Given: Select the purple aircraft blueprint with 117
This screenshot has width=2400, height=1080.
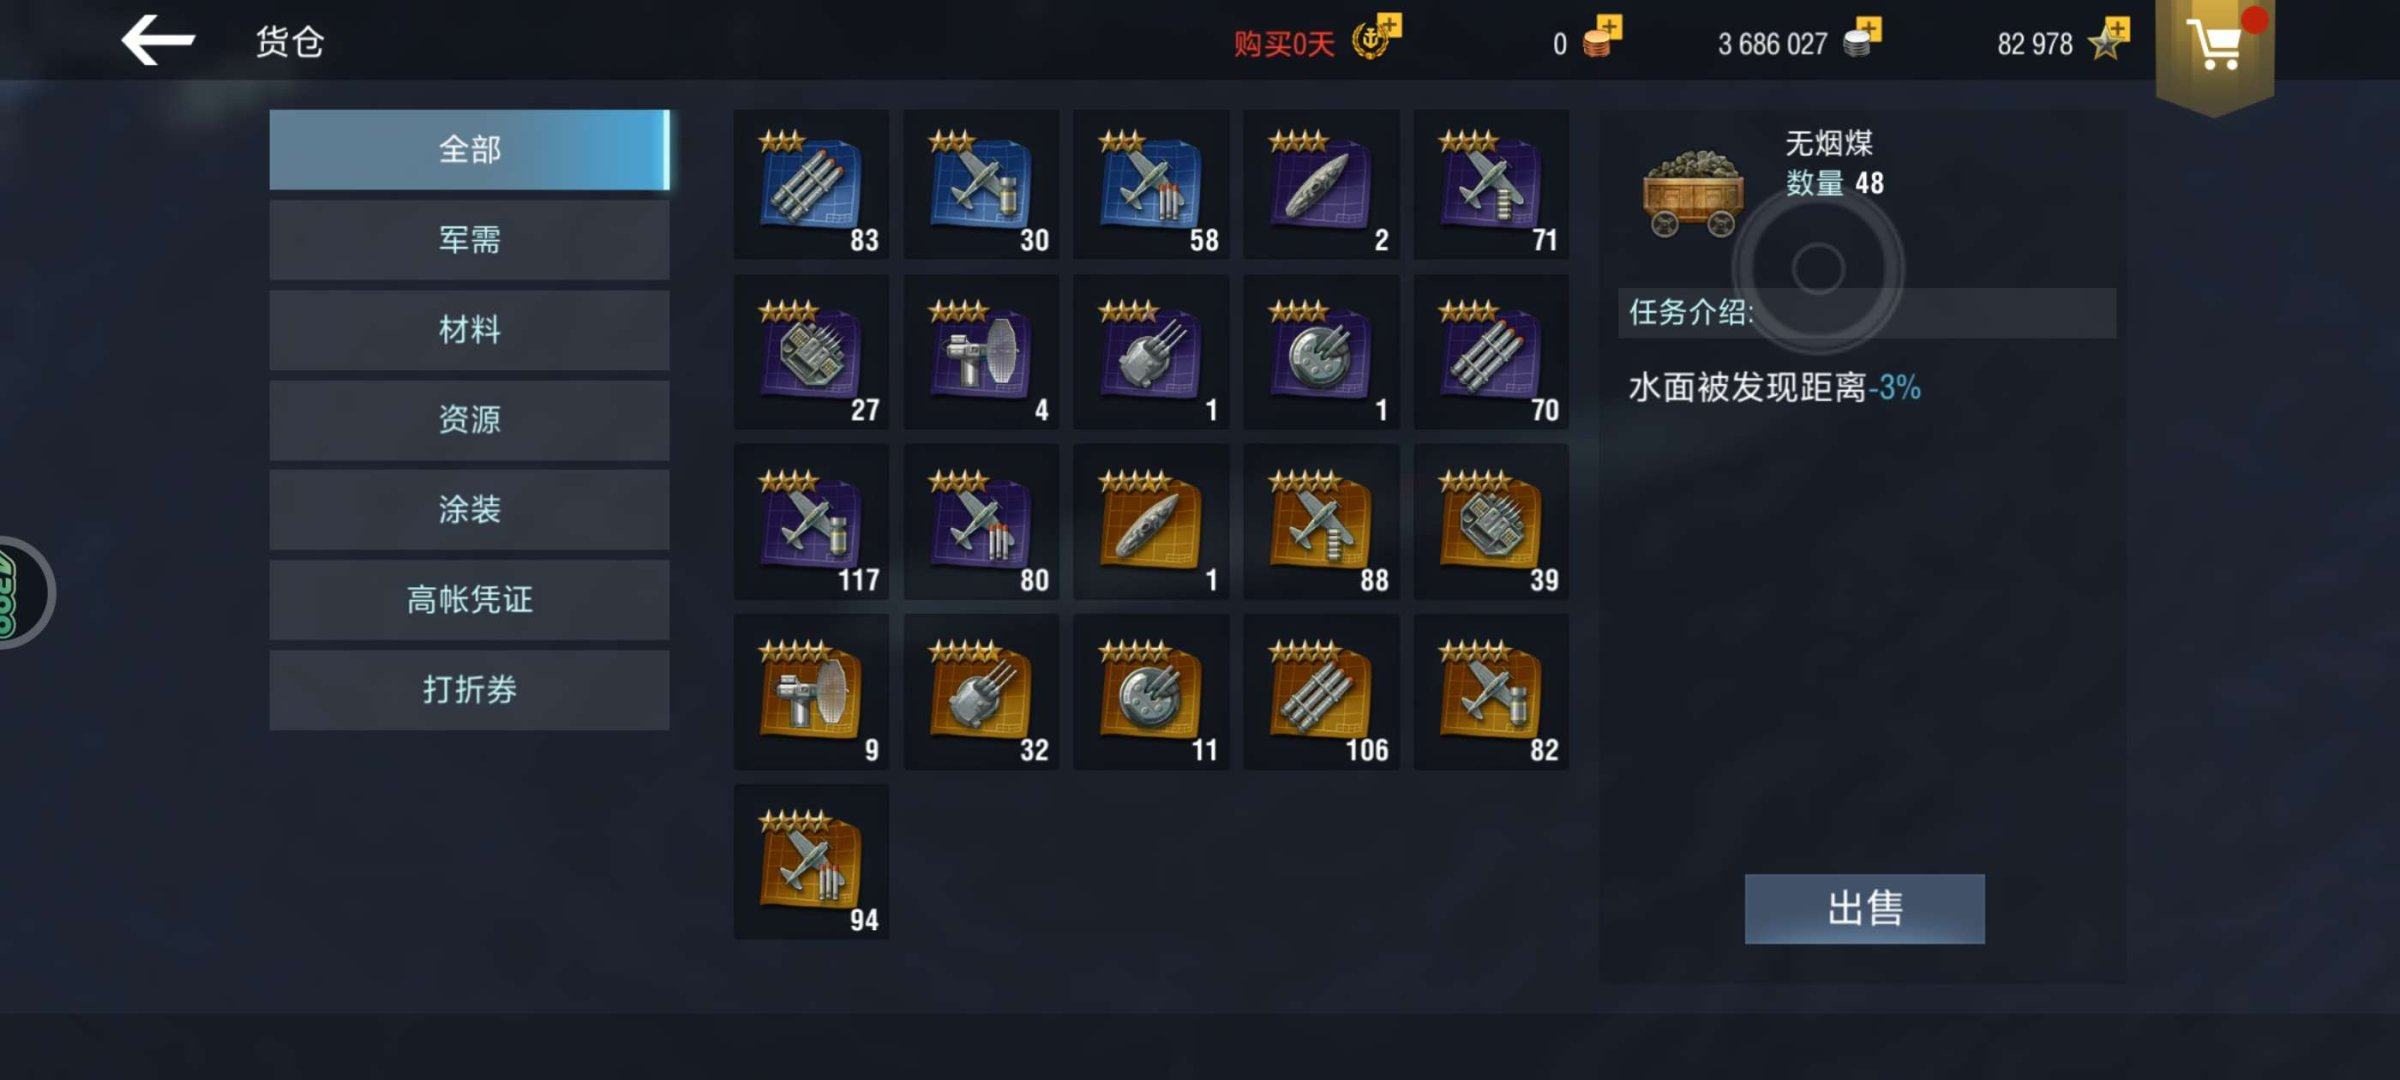Looking at the screenshot, I should click(811, 523).
